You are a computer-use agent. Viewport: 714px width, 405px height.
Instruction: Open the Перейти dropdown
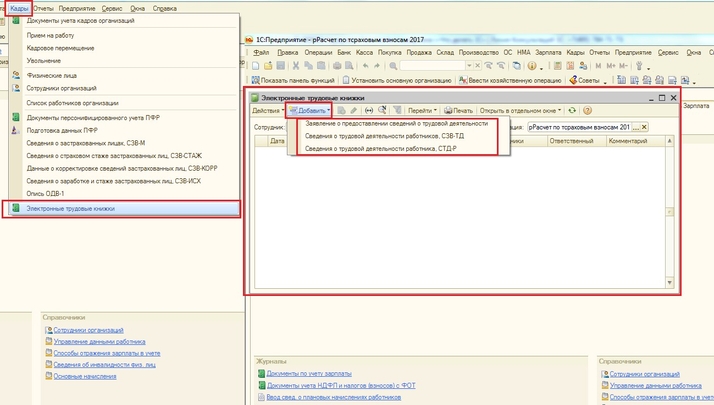422,110
